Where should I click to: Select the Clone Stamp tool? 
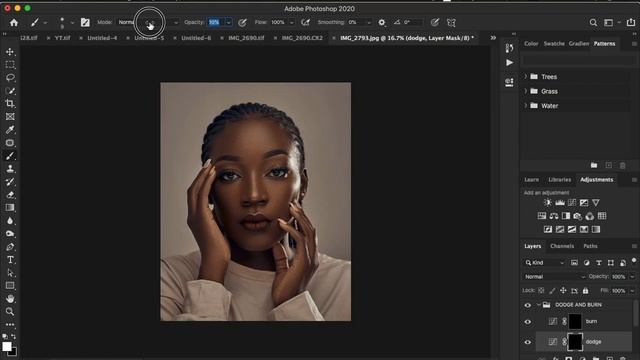pyautogui.click(x=10, y=169)
